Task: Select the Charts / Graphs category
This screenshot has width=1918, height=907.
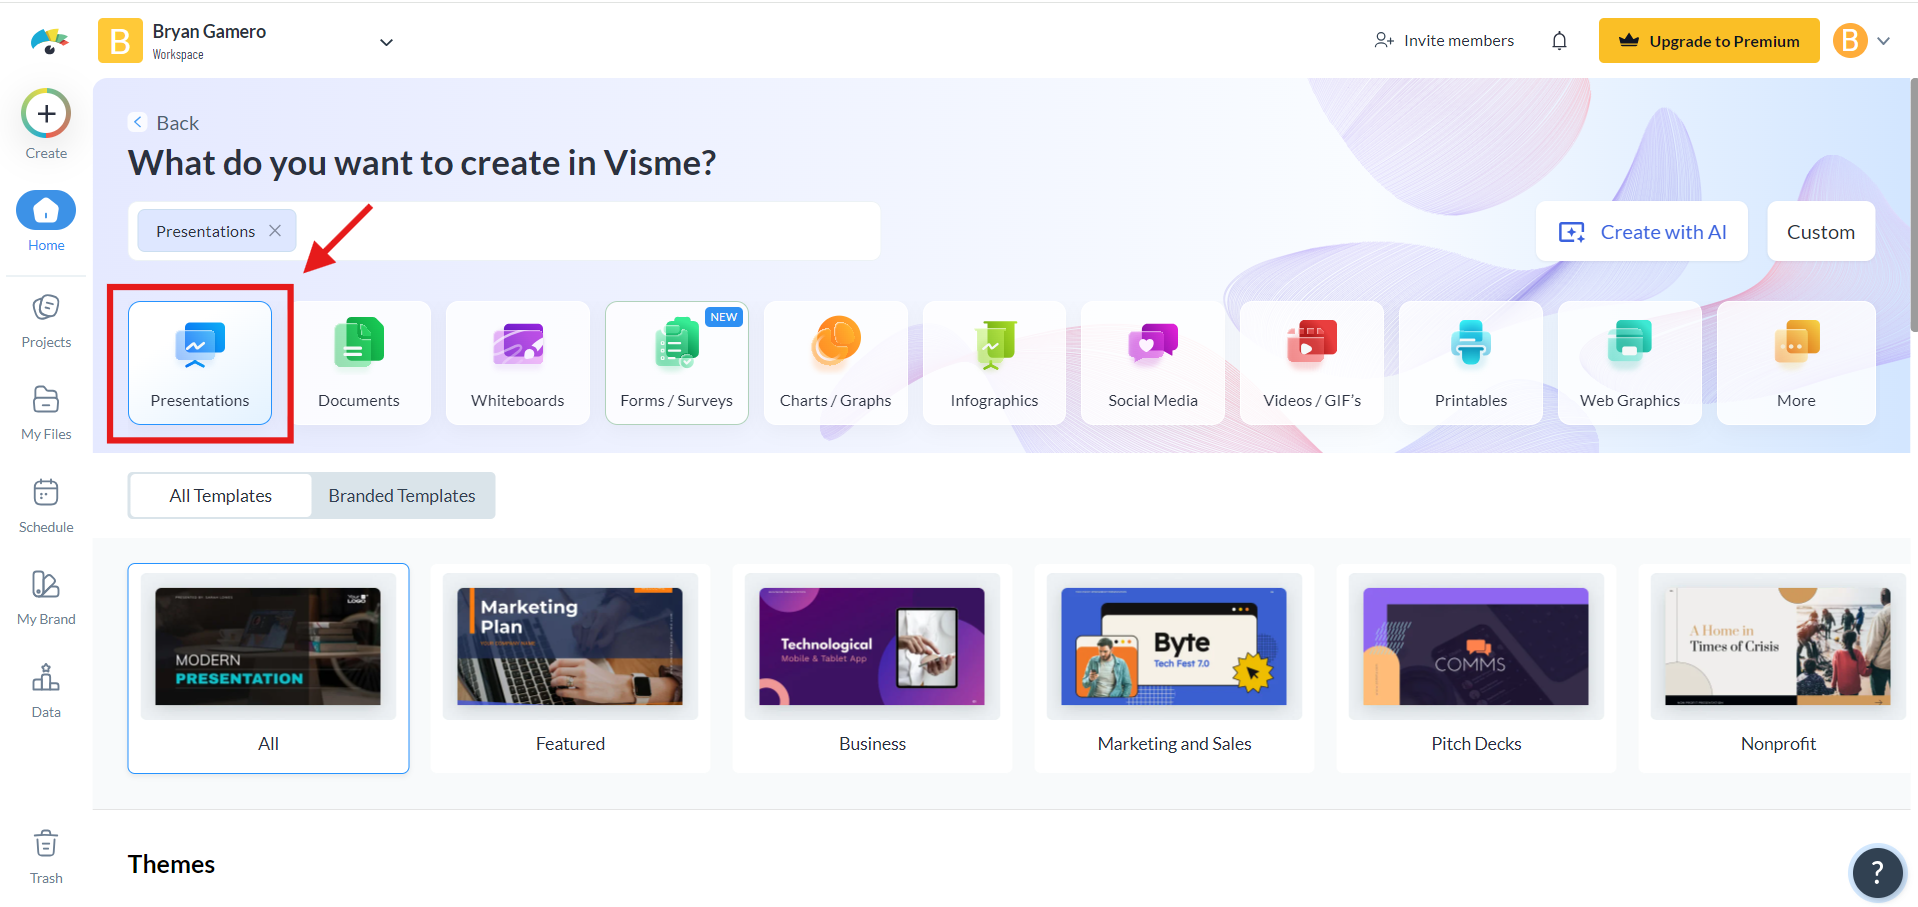Action: [836, 363]
